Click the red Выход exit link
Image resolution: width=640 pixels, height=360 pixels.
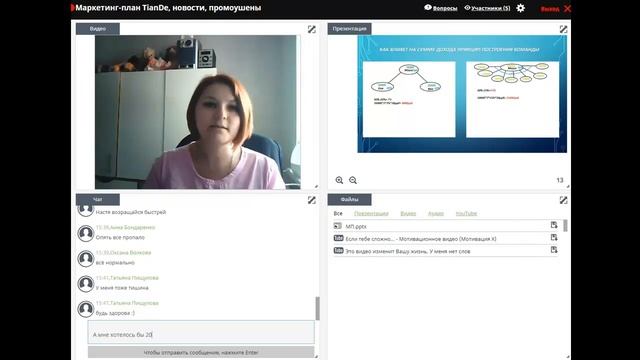tap(550, 9)
